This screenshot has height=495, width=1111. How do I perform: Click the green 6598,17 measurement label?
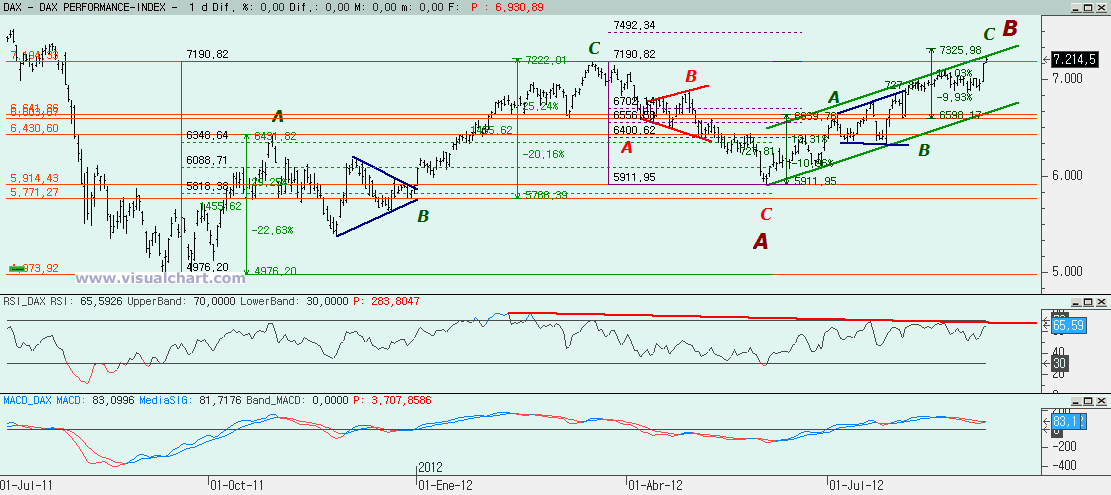point(960,114)
